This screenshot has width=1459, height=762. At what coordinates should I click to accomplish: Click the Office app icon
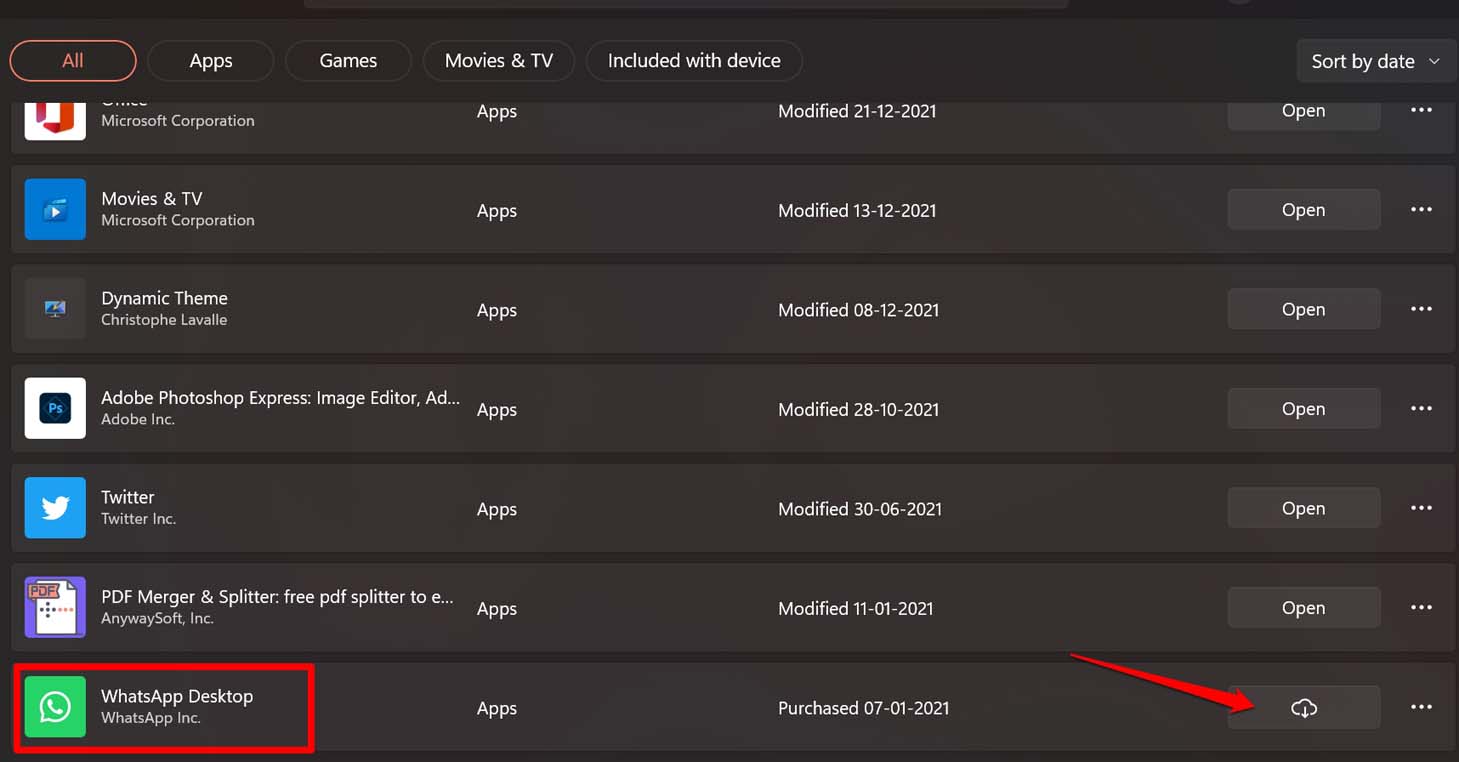55,119
